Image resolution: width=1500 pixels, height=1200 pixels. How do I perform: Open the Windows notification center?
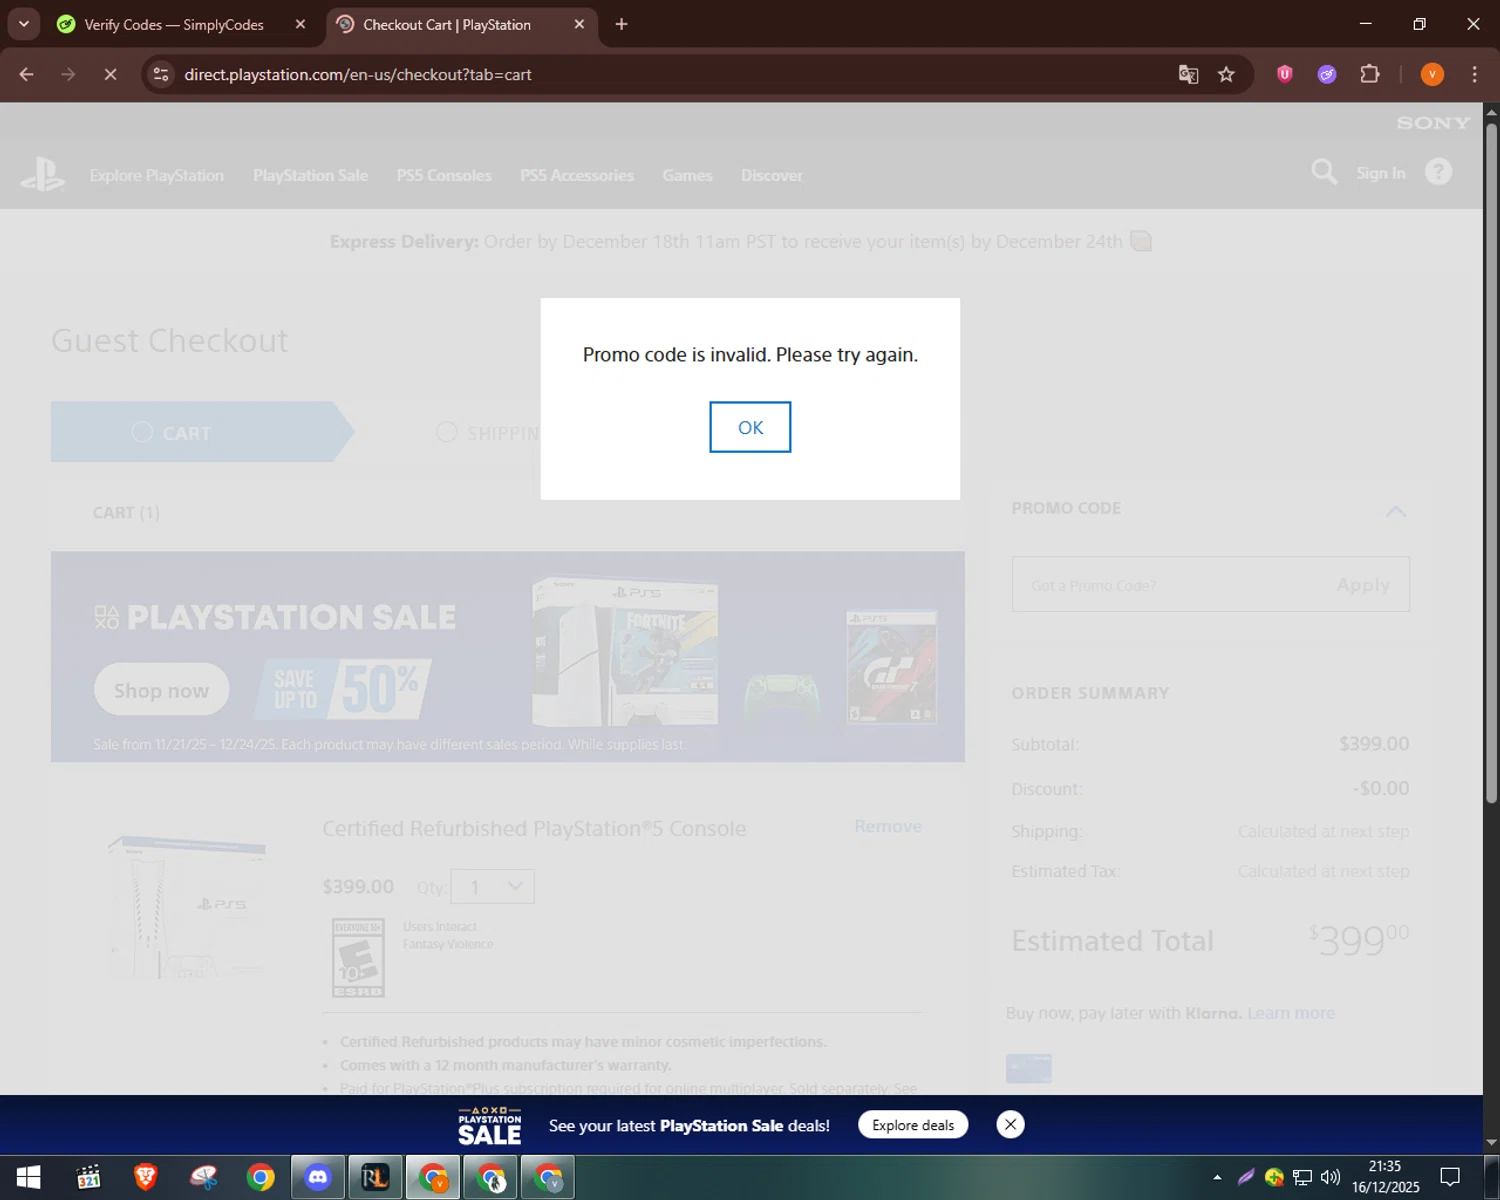[x=1450, y=1177]
